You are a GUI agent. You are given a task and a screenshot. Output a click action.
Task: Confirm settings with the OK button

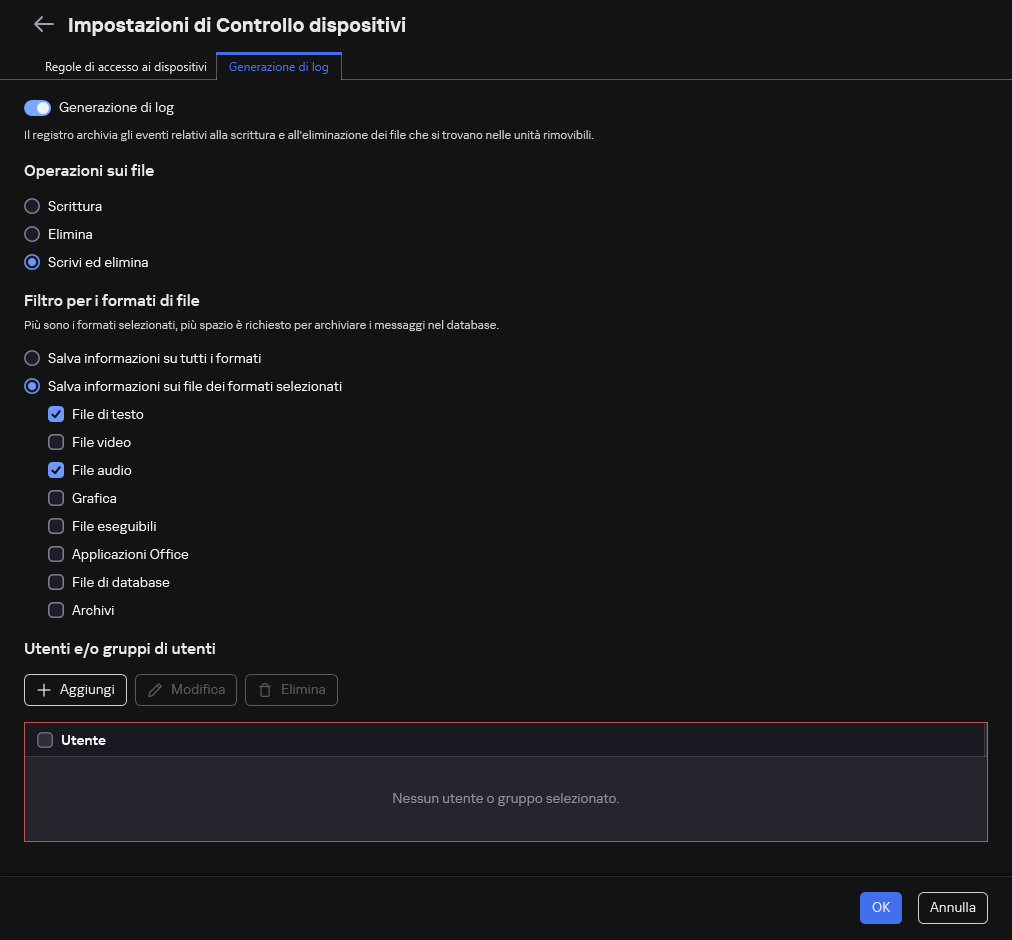coord(880,907)
